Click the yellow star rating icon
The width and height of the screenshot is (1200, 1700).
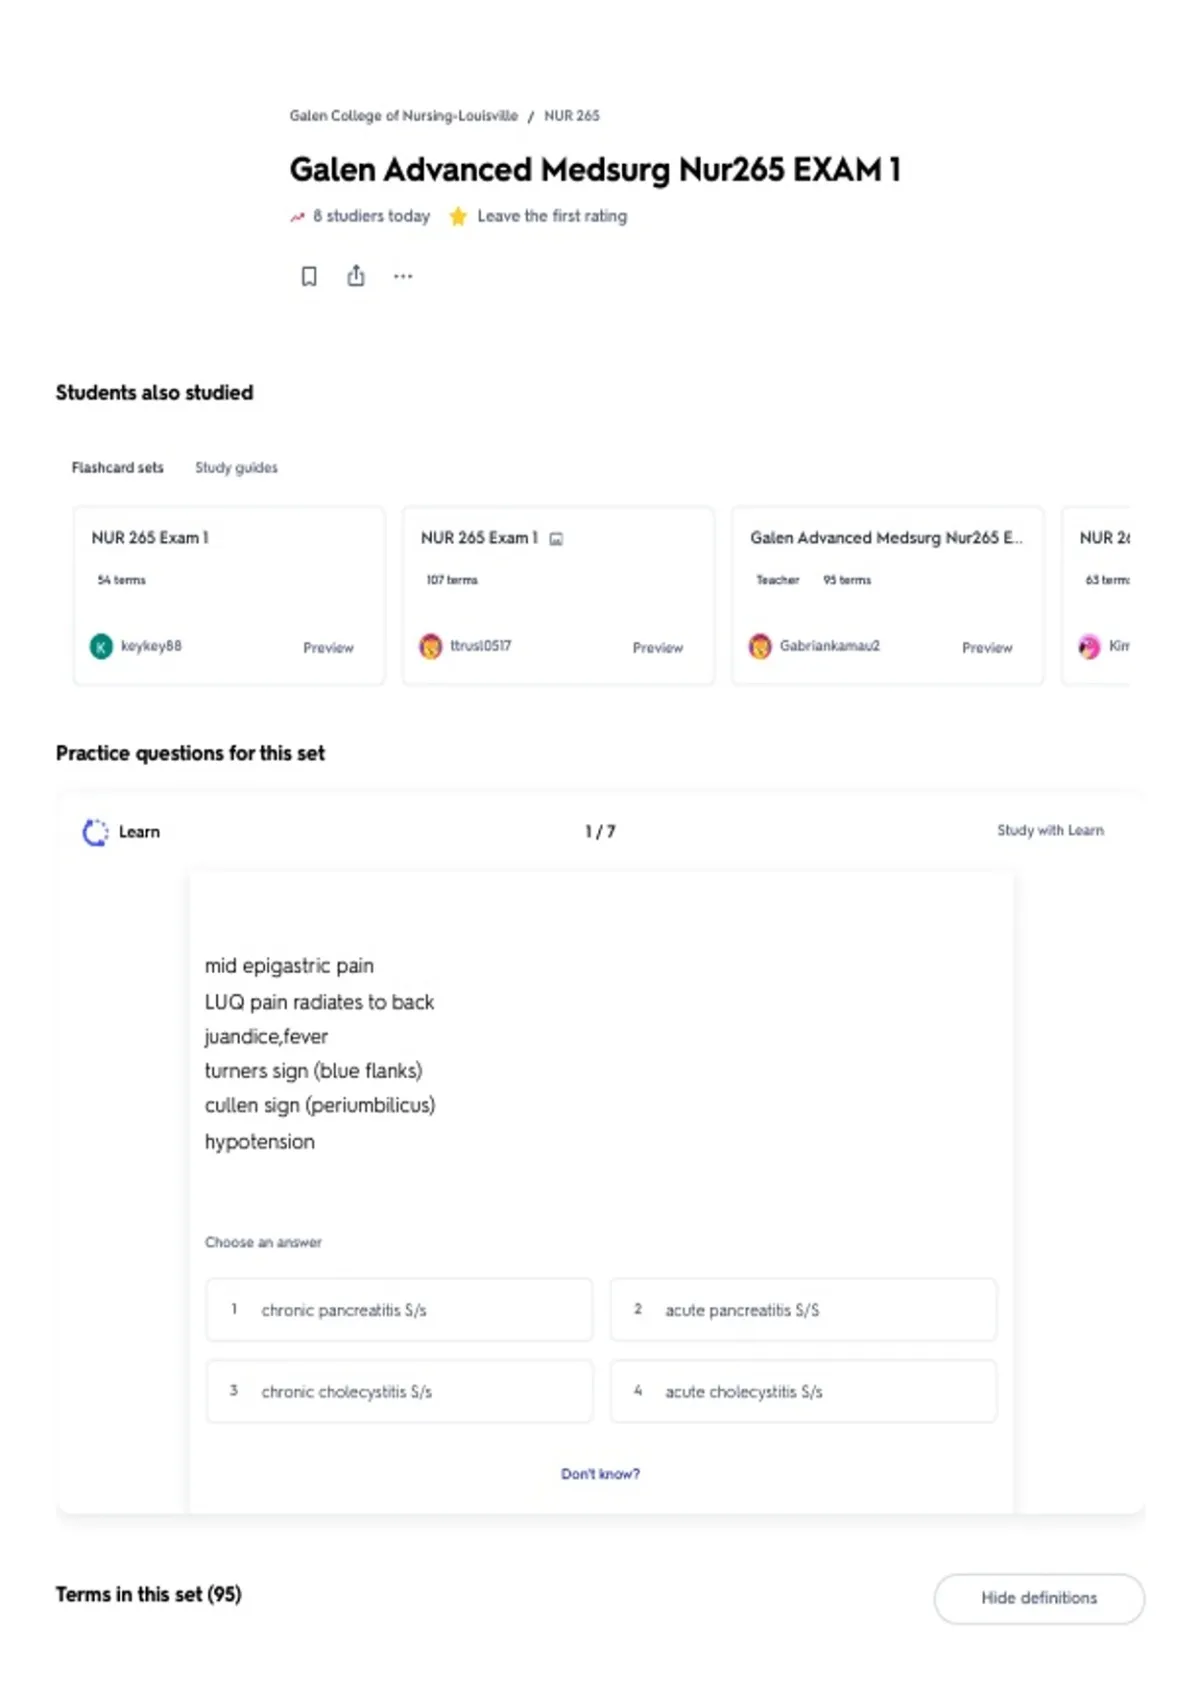(458, 216)
